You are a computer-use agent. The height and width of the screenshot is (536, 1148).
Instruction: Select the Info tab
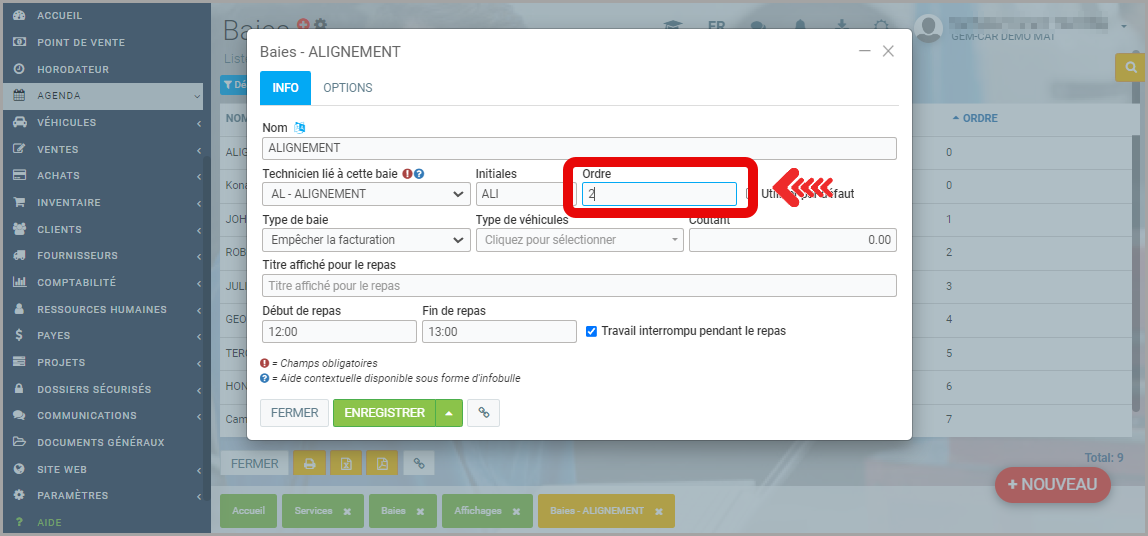(285, 88)
